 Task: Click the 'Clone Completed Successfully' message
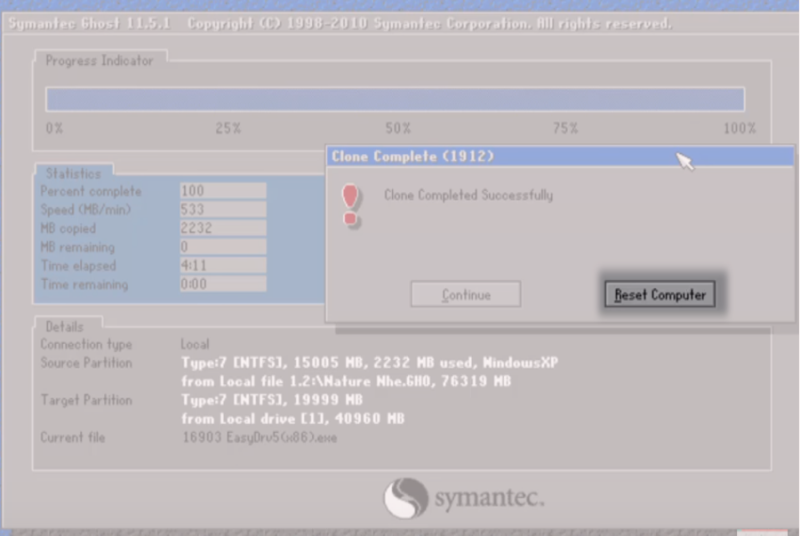(x=468, y=195)
